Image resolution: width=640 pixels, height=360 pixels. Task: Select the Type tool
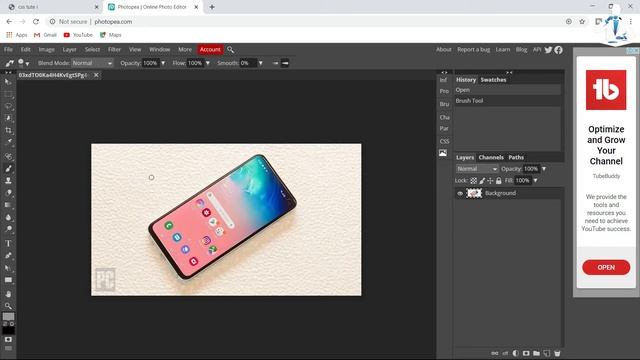pos(8,244)
